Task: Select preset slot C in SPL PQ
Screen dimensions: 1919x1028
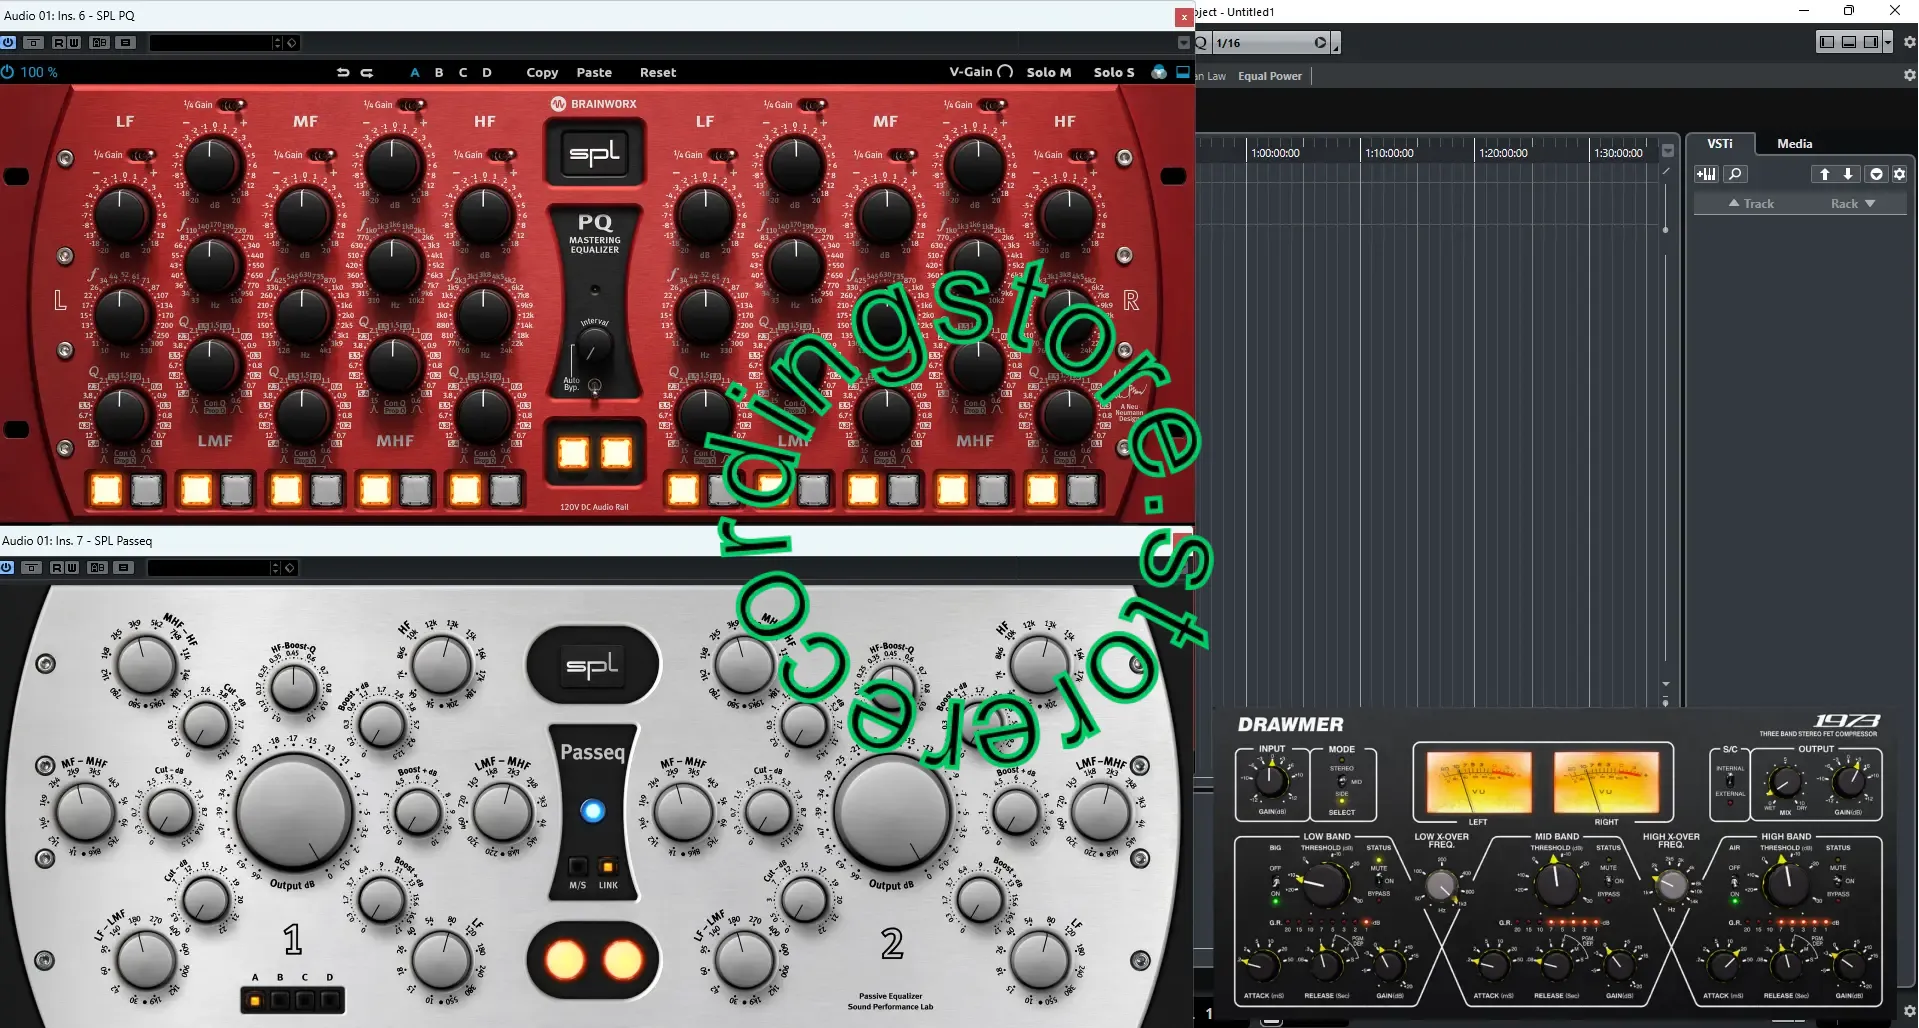Action: point(463,72)
